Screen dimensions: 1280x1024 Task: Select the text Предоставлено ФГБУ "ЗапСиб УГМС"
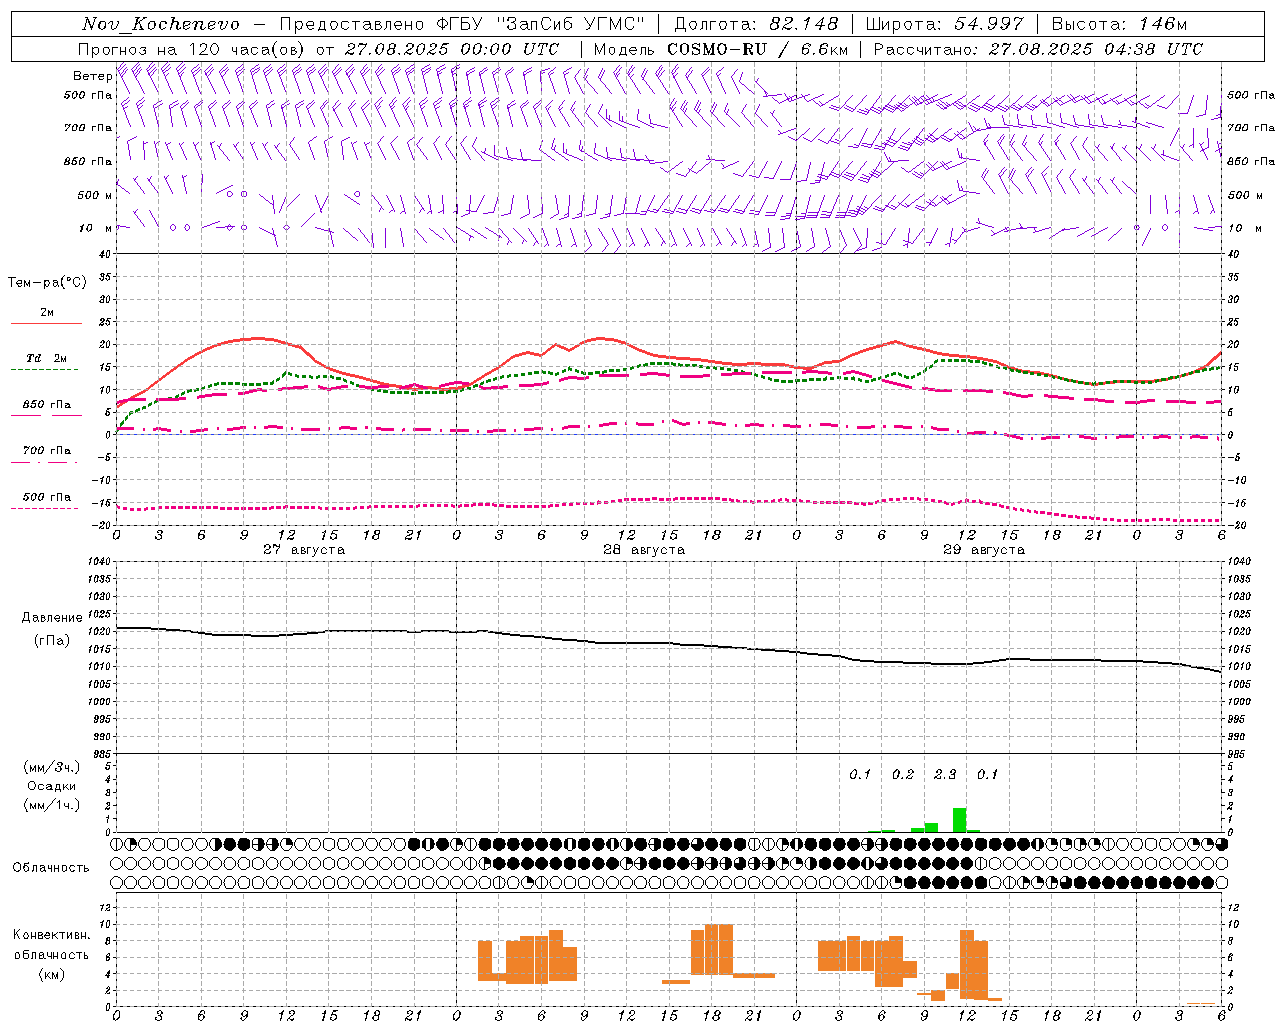(x=462, y=24)
